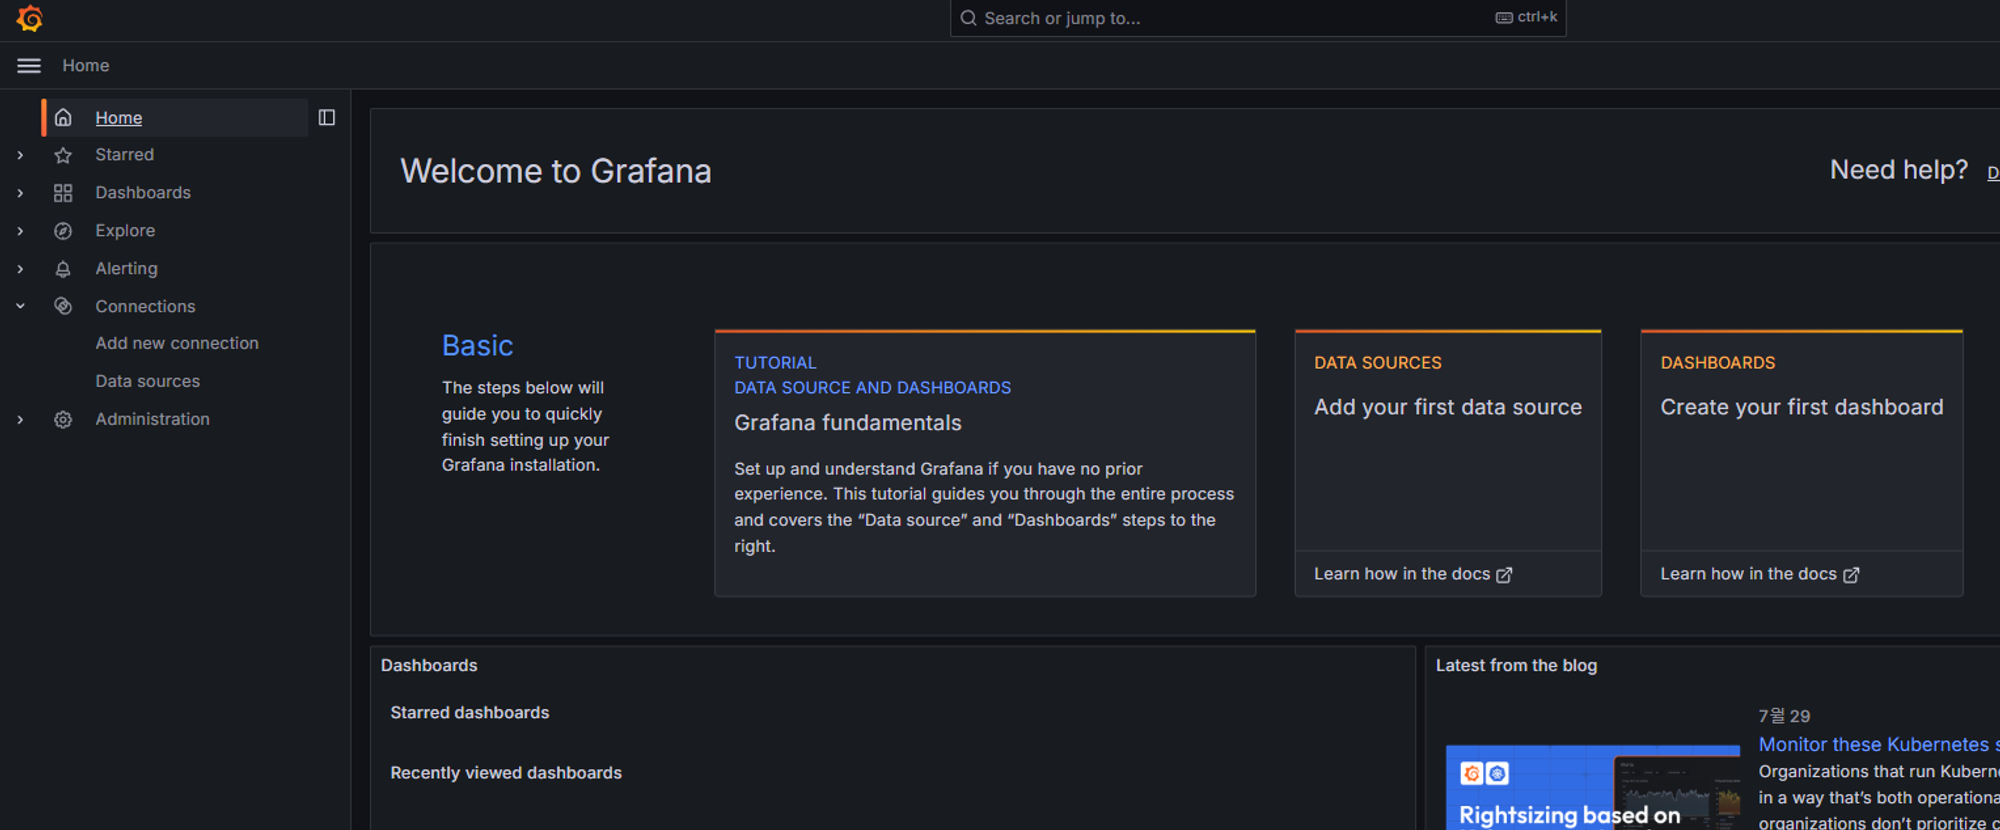Open the Grafana fundamentals tutorial card

tap(985, 464)
